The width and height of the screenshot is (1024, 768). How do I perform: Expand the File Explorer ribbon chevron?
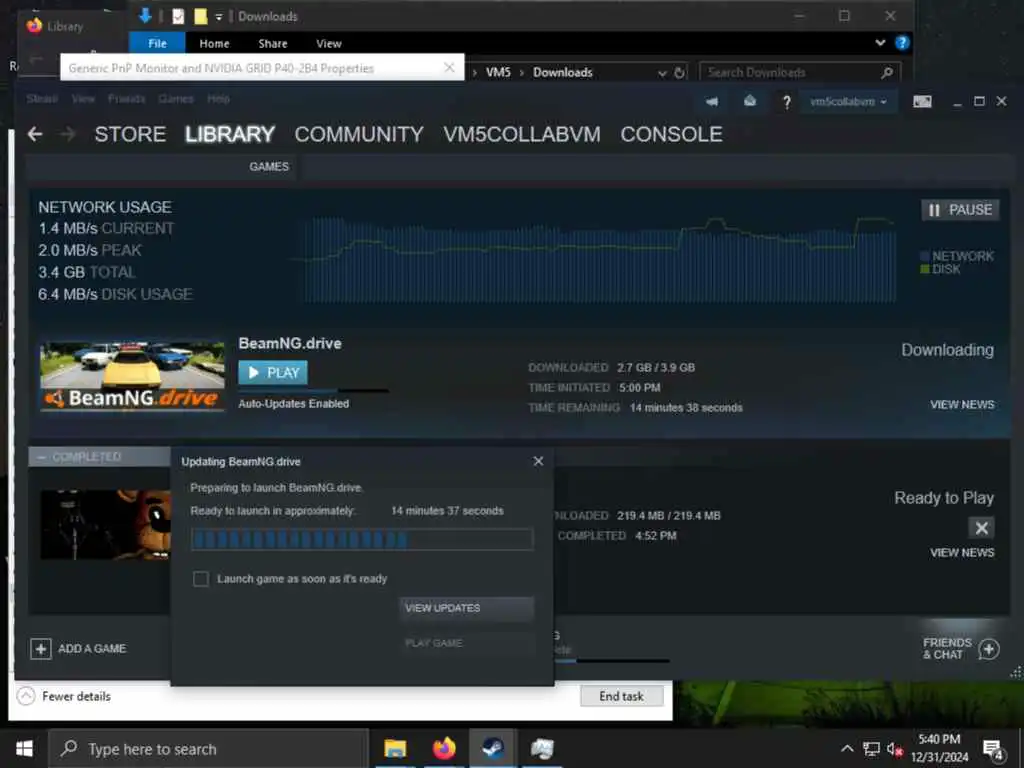click(880, 43)
